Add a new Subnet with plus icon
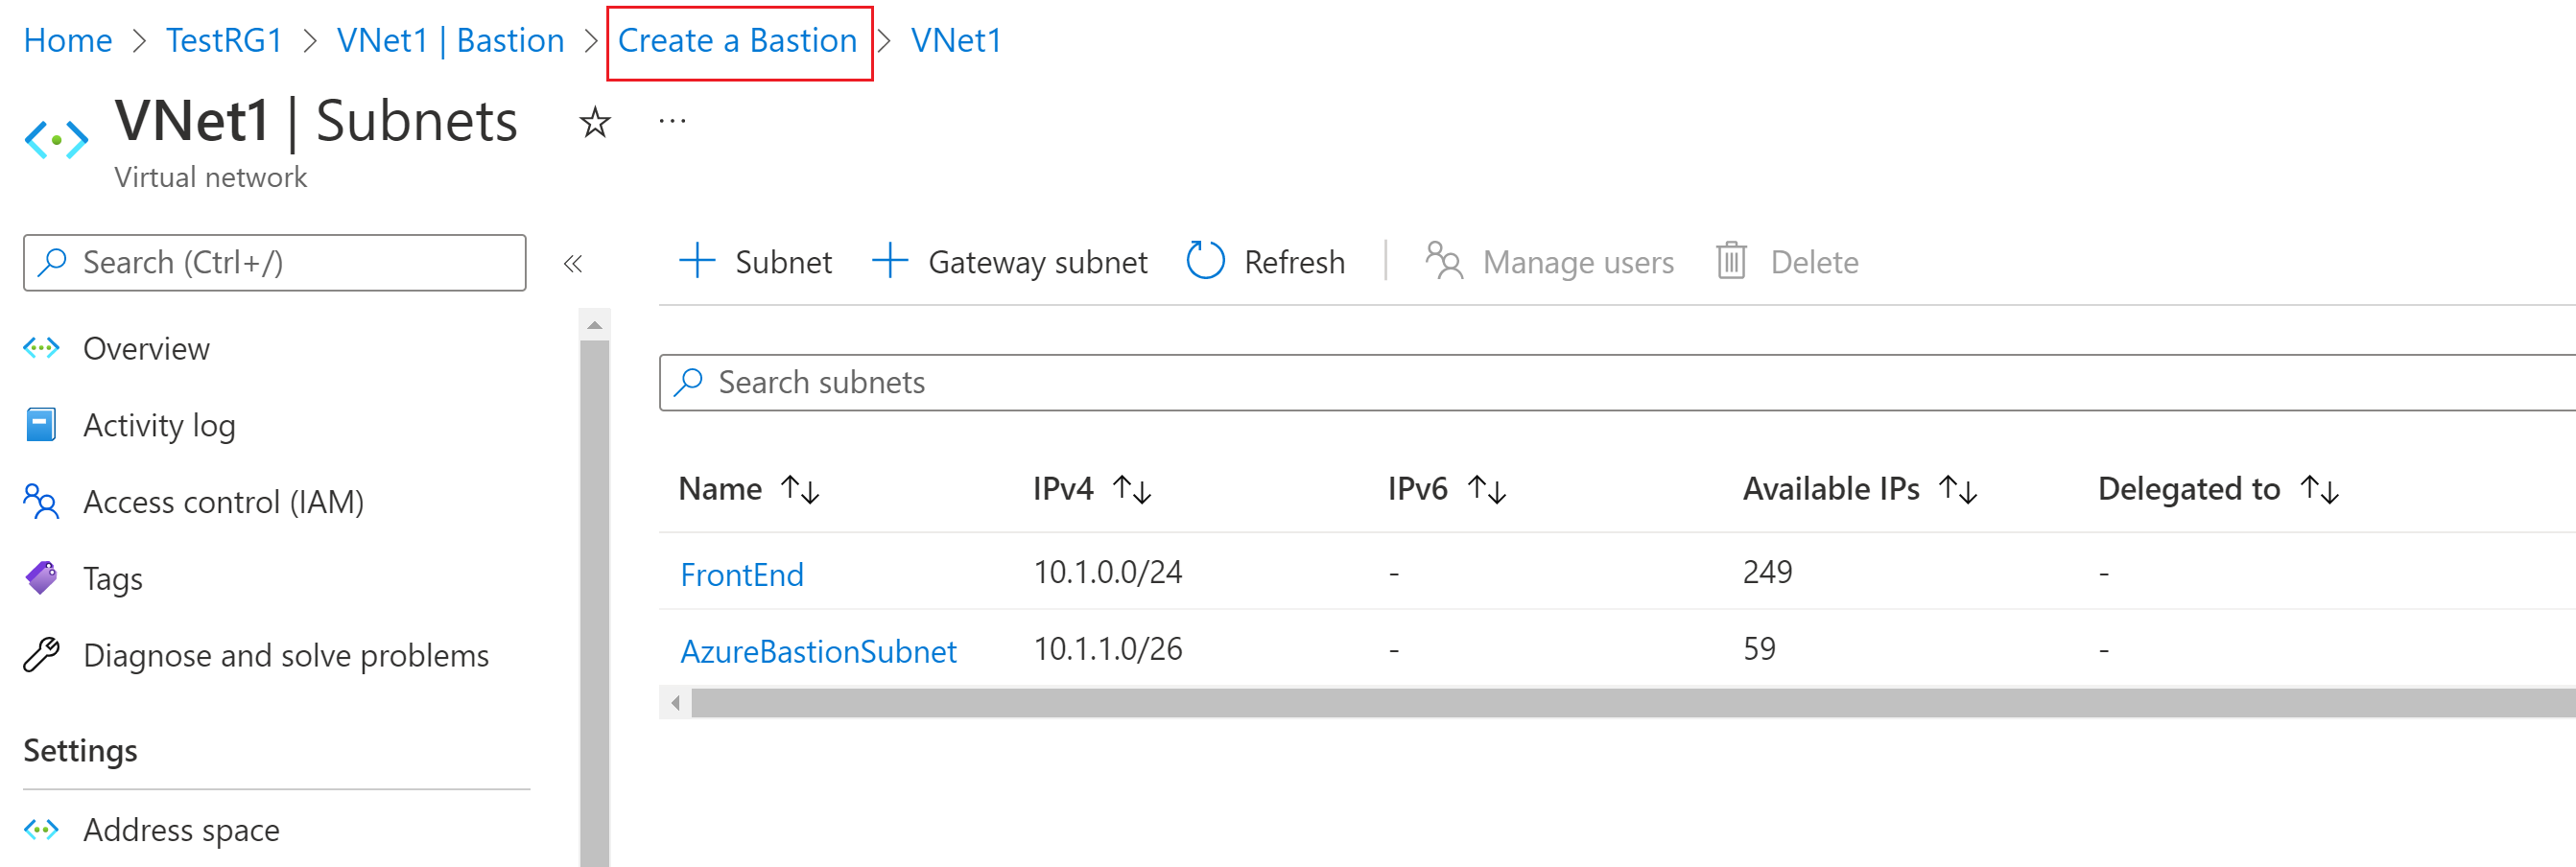Screen dimensions: 2576x867 (x=698, y=261)
